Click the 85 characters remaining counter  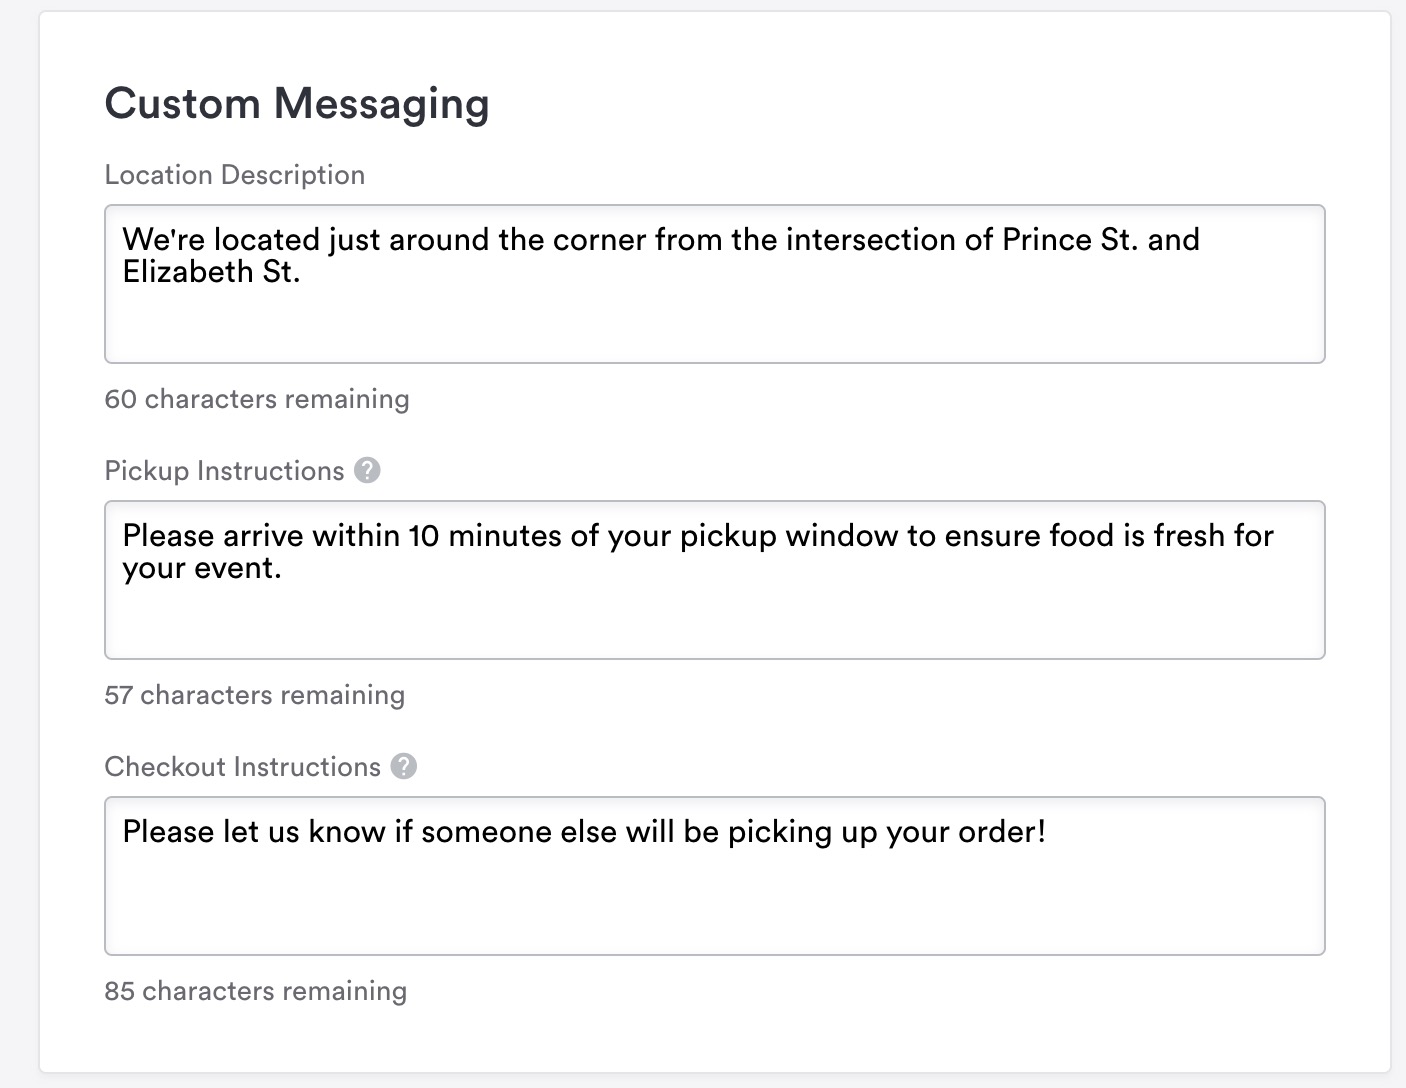[x=256, y=991]
